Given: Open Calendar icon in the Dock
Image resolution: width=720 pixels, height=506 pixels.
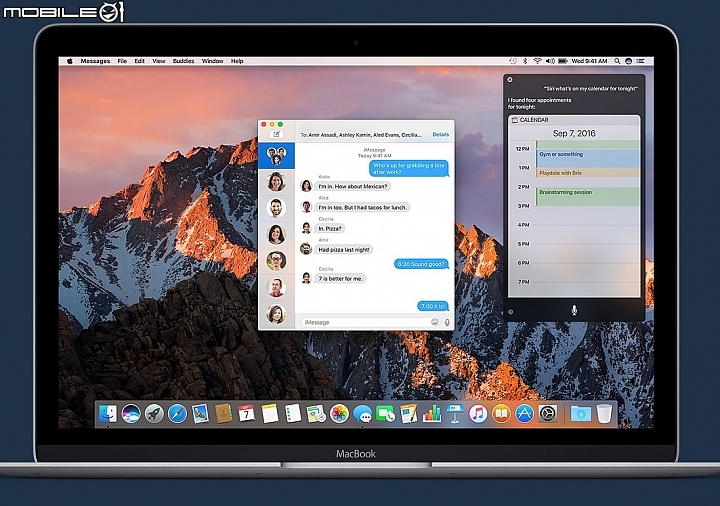Looking at the screenshot, I should [247, 414].
